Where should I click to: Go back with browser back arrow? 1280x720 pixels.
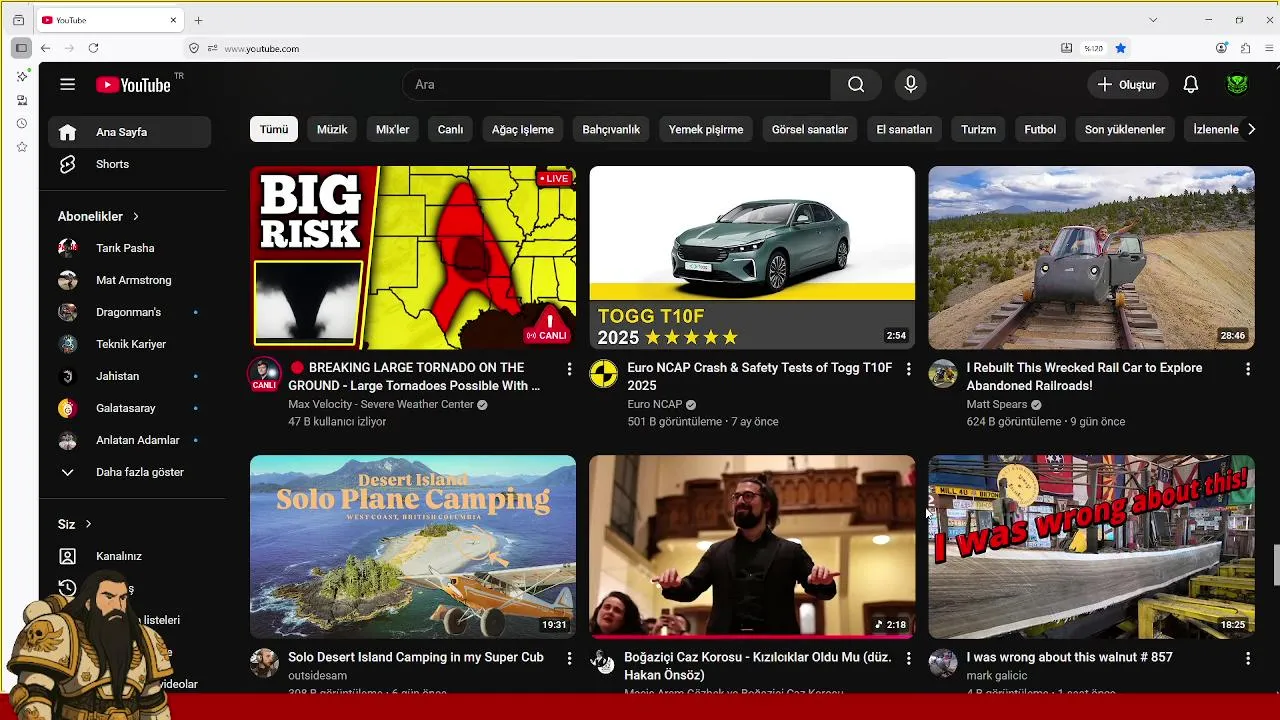click(x=45, y=48)
